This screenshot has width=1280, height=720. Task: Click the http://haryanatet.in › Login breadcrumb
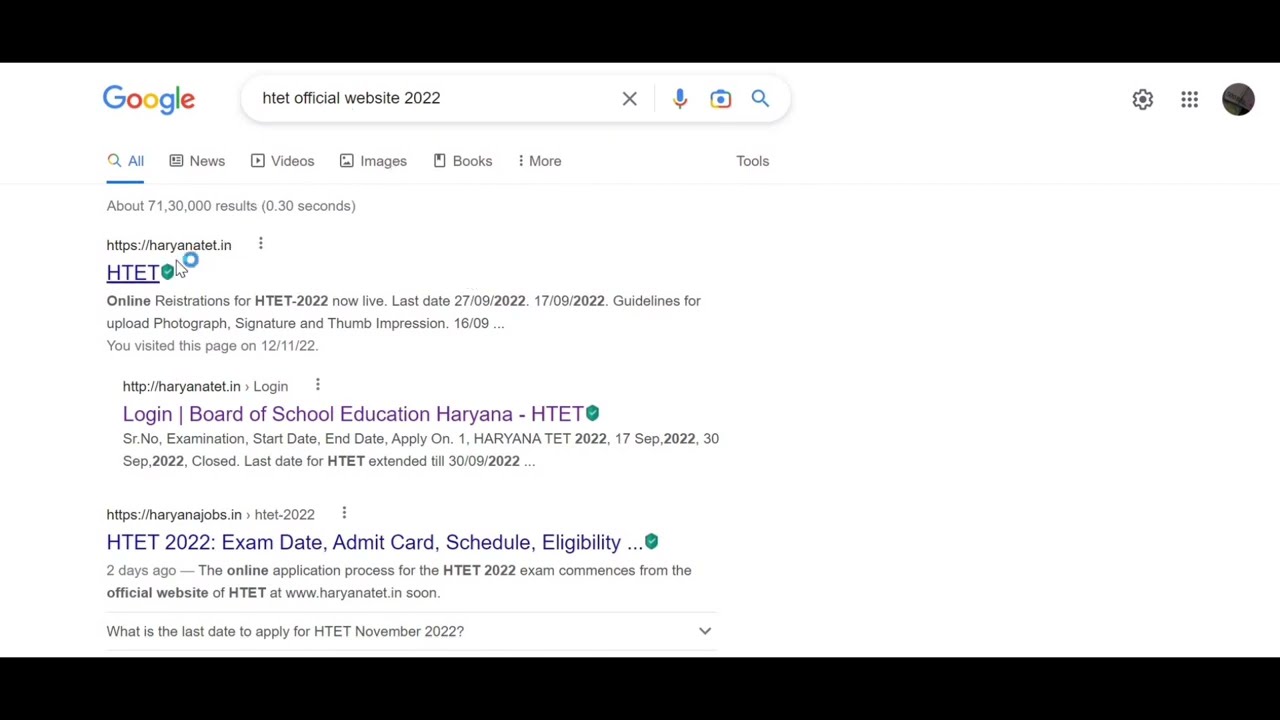coord(205,386)
